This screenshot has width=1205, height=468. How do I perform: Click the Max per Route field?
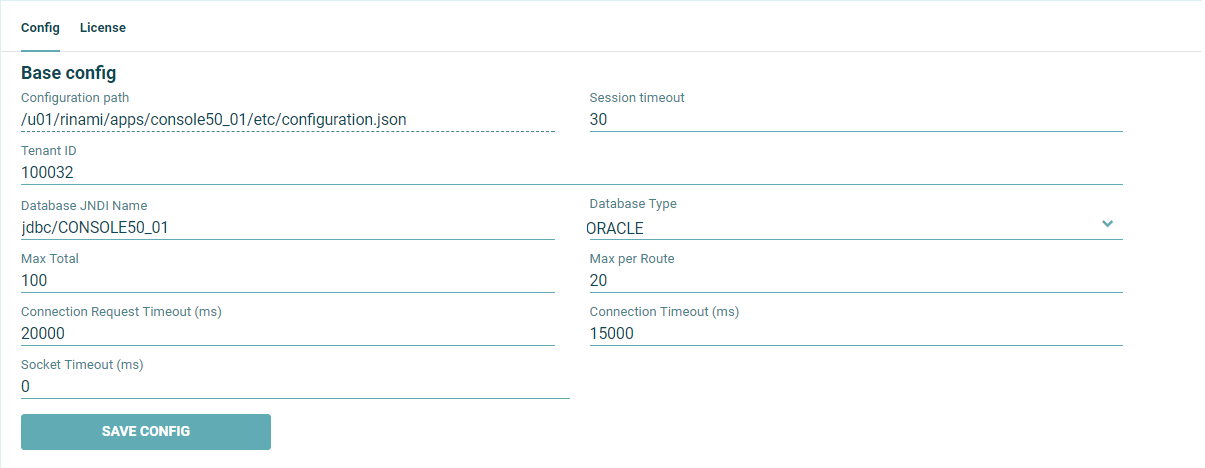pos(855,280)
